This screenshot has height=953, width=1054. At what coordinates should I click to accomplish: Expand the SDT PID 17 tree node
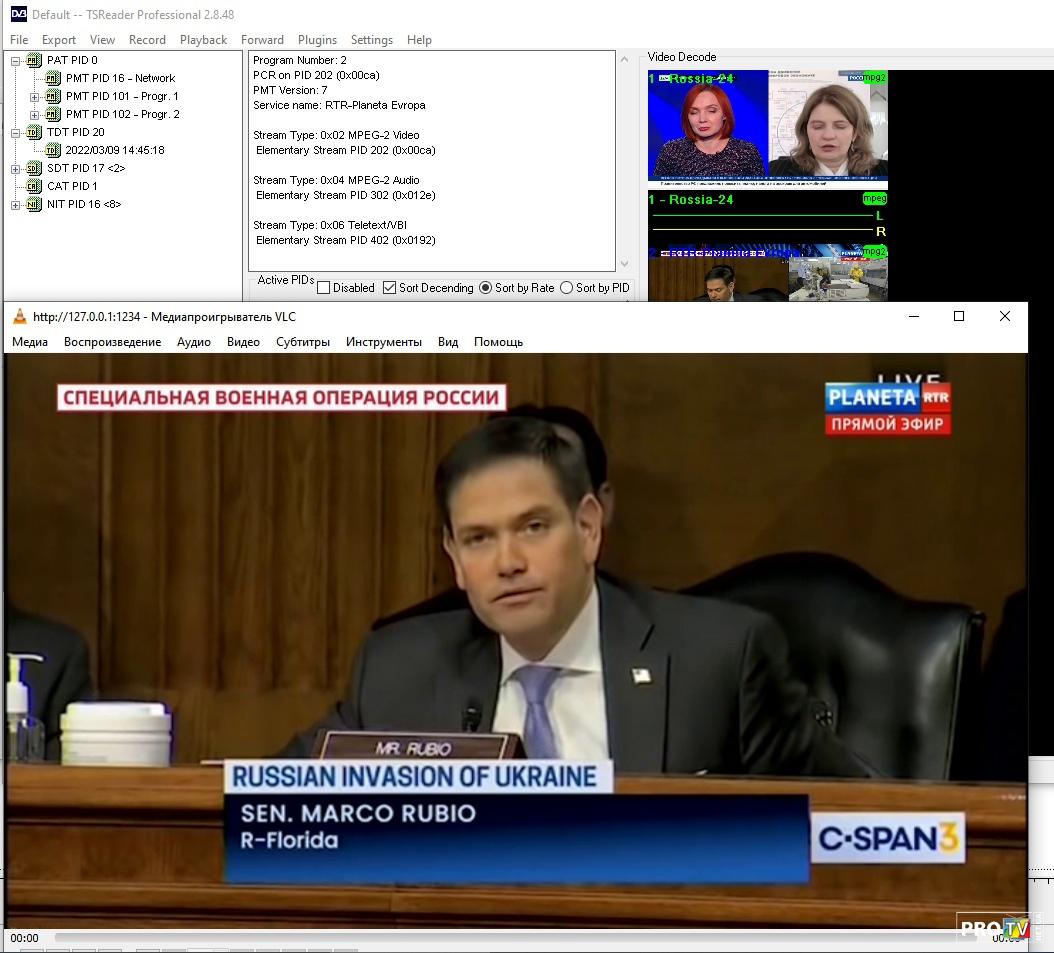16,168
